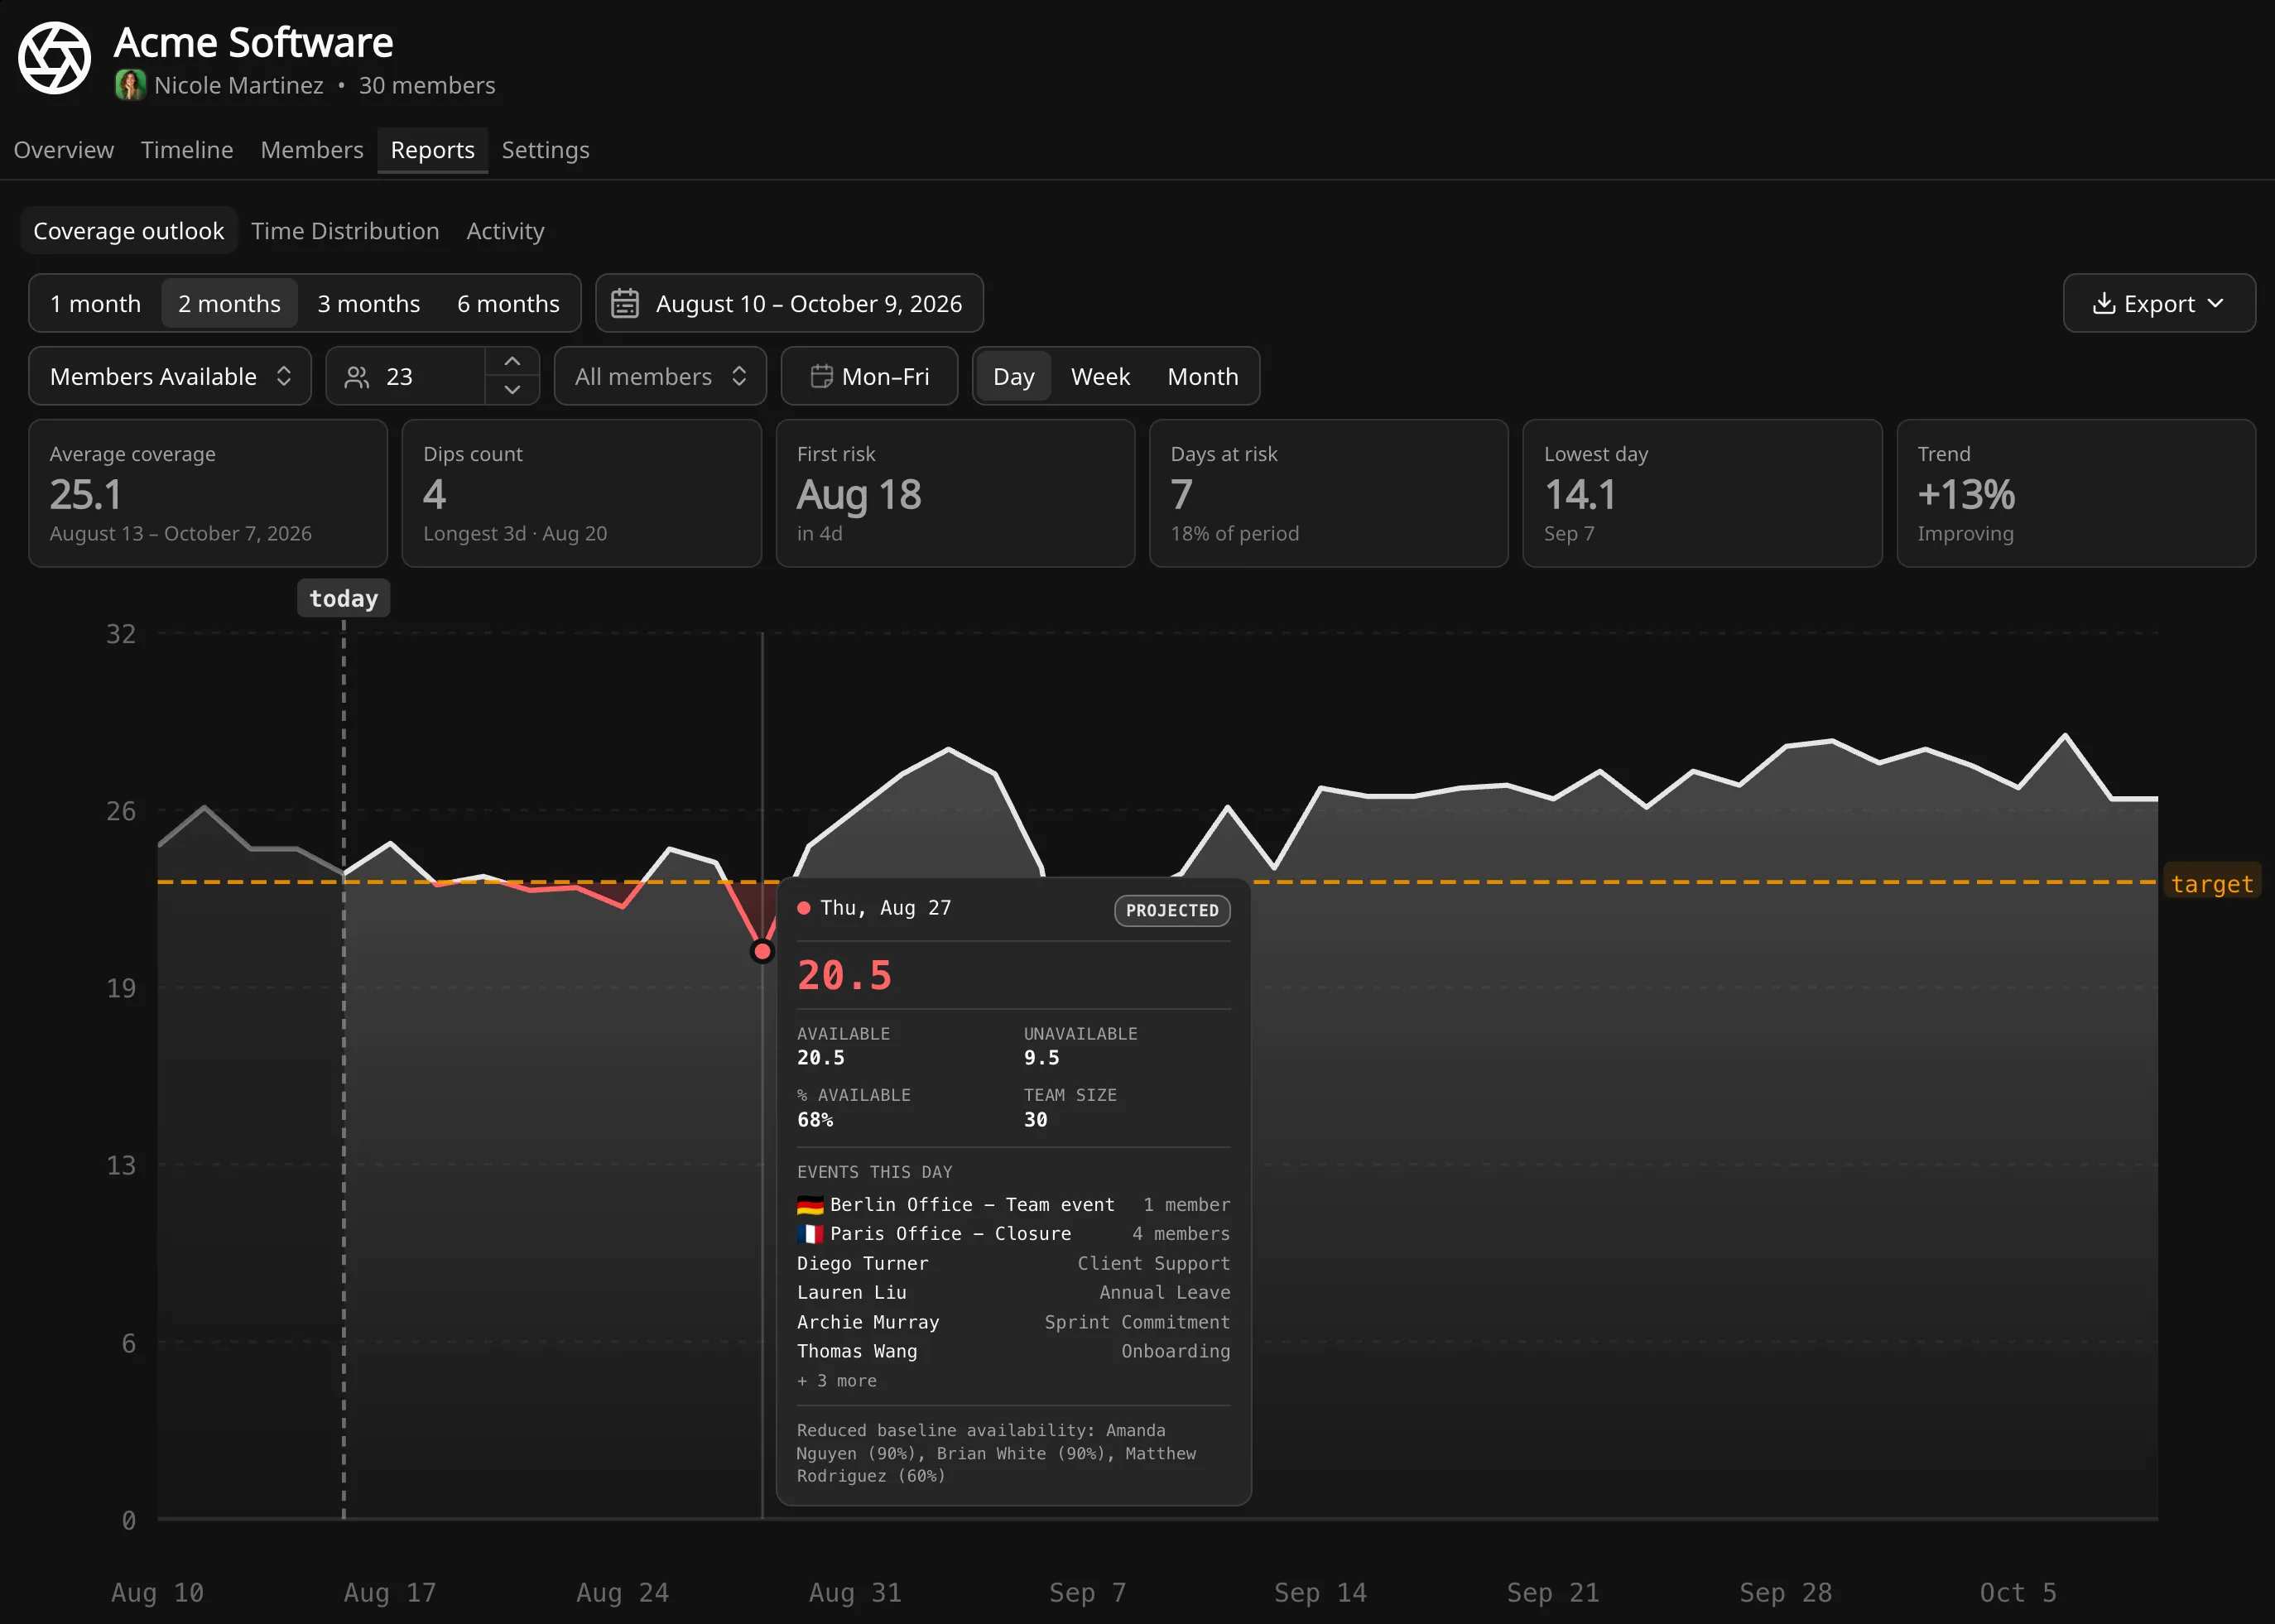
Task: Click the people icon beside 23
Action: coord(357,377)
